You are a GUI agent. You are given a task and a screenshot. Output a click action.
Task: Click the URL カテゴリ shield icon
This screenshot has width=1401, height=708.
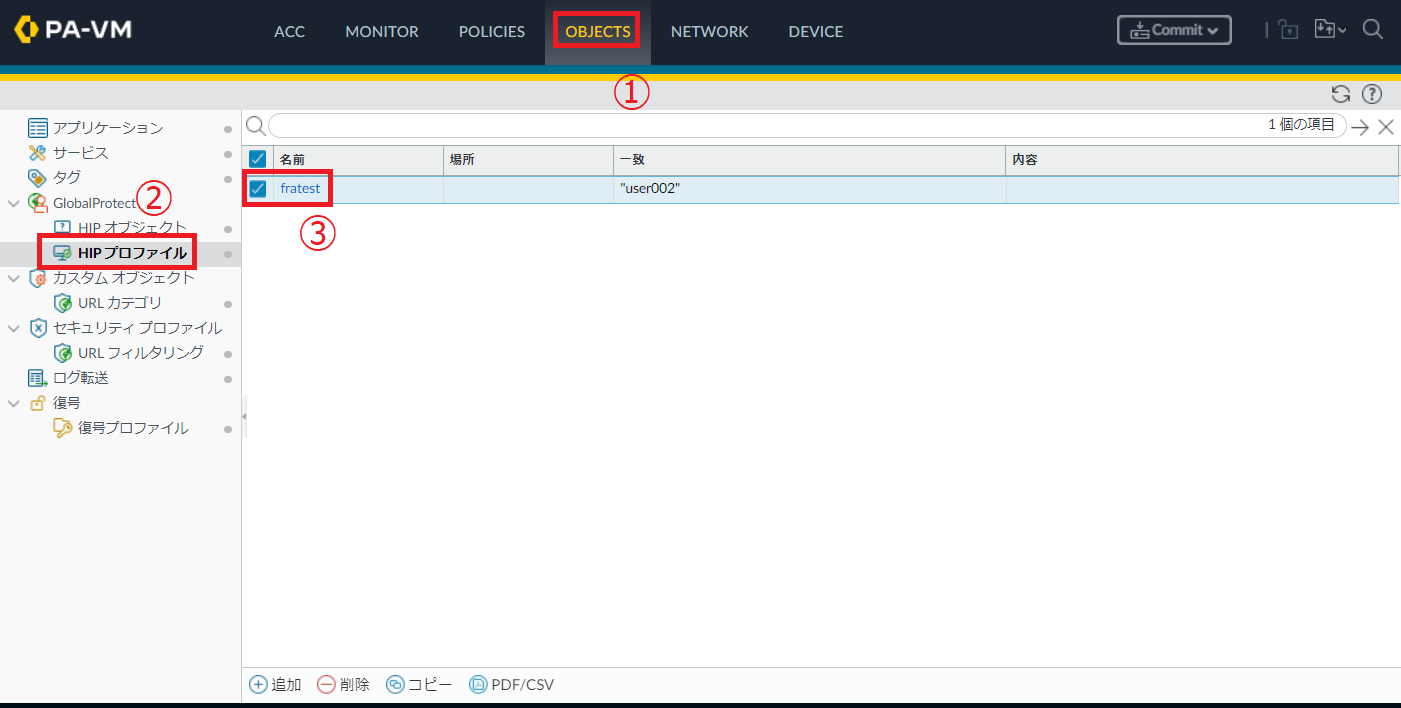tap(63, 303)
